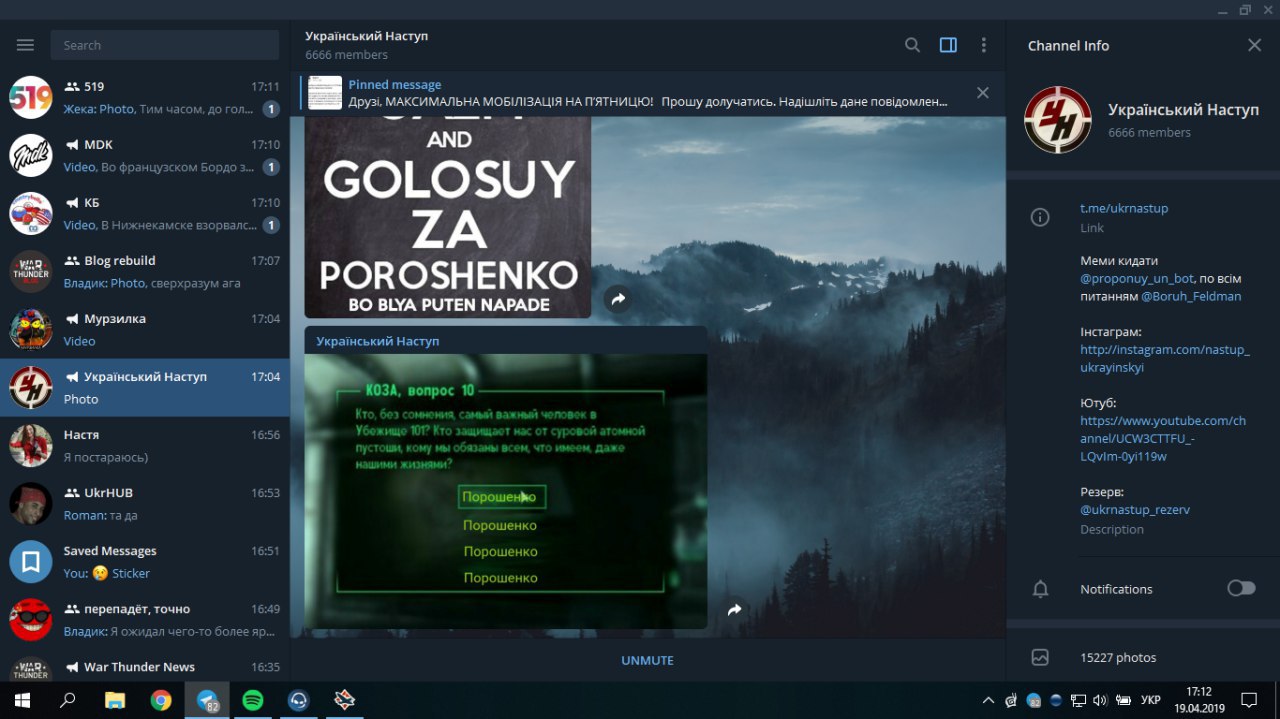This screenshot has height=719, width=1280.
Task: Open the headset app taskbar icon
Action: 298,700
